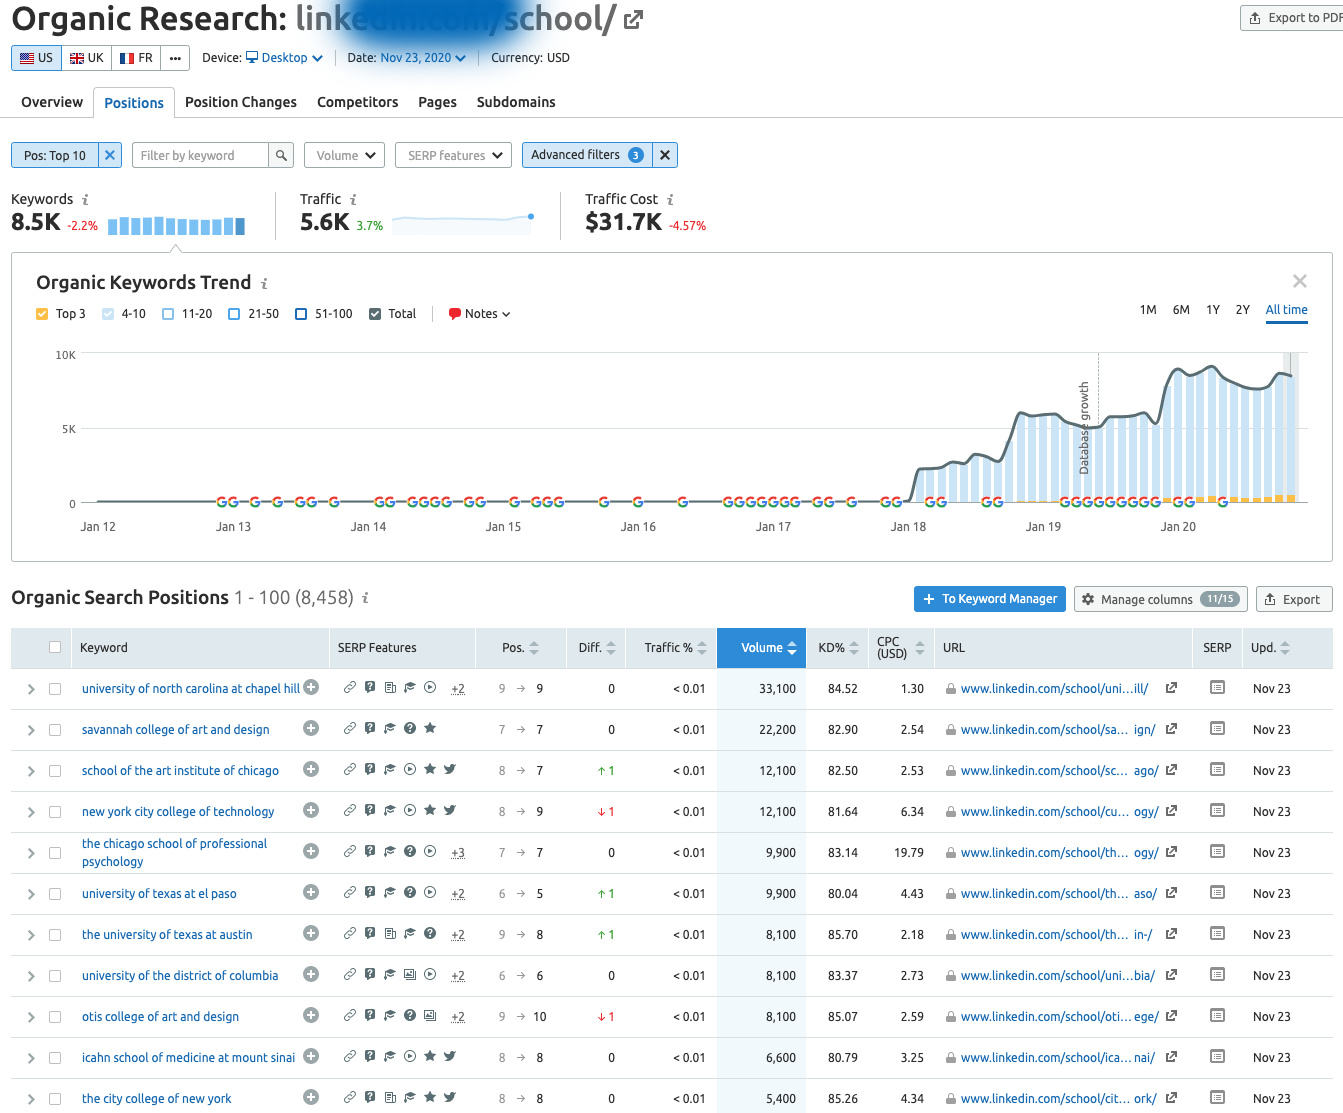
Task: Click Twitter SERP feature icon in art institute row
Action: click(450, 769)
